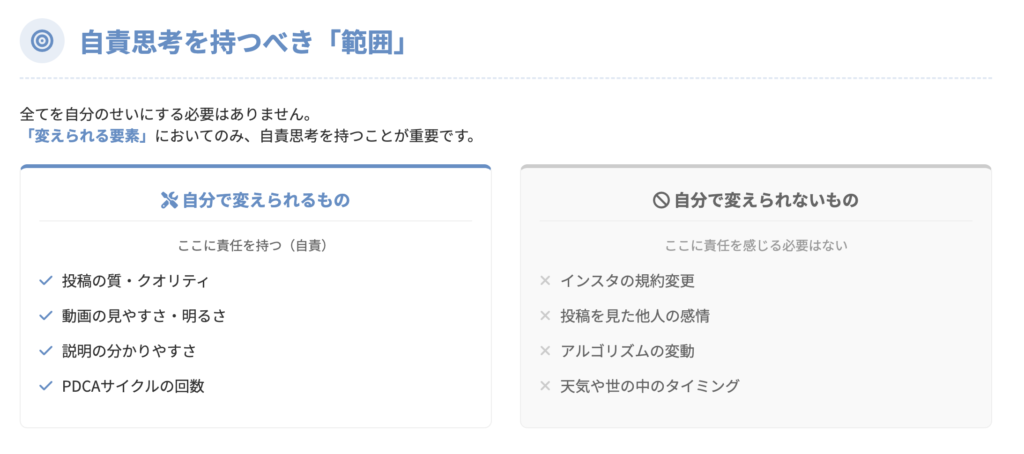1024x454 pixels.
Task: Click the wrench tools icon in blue card
Action: click(x=168, y=200)
